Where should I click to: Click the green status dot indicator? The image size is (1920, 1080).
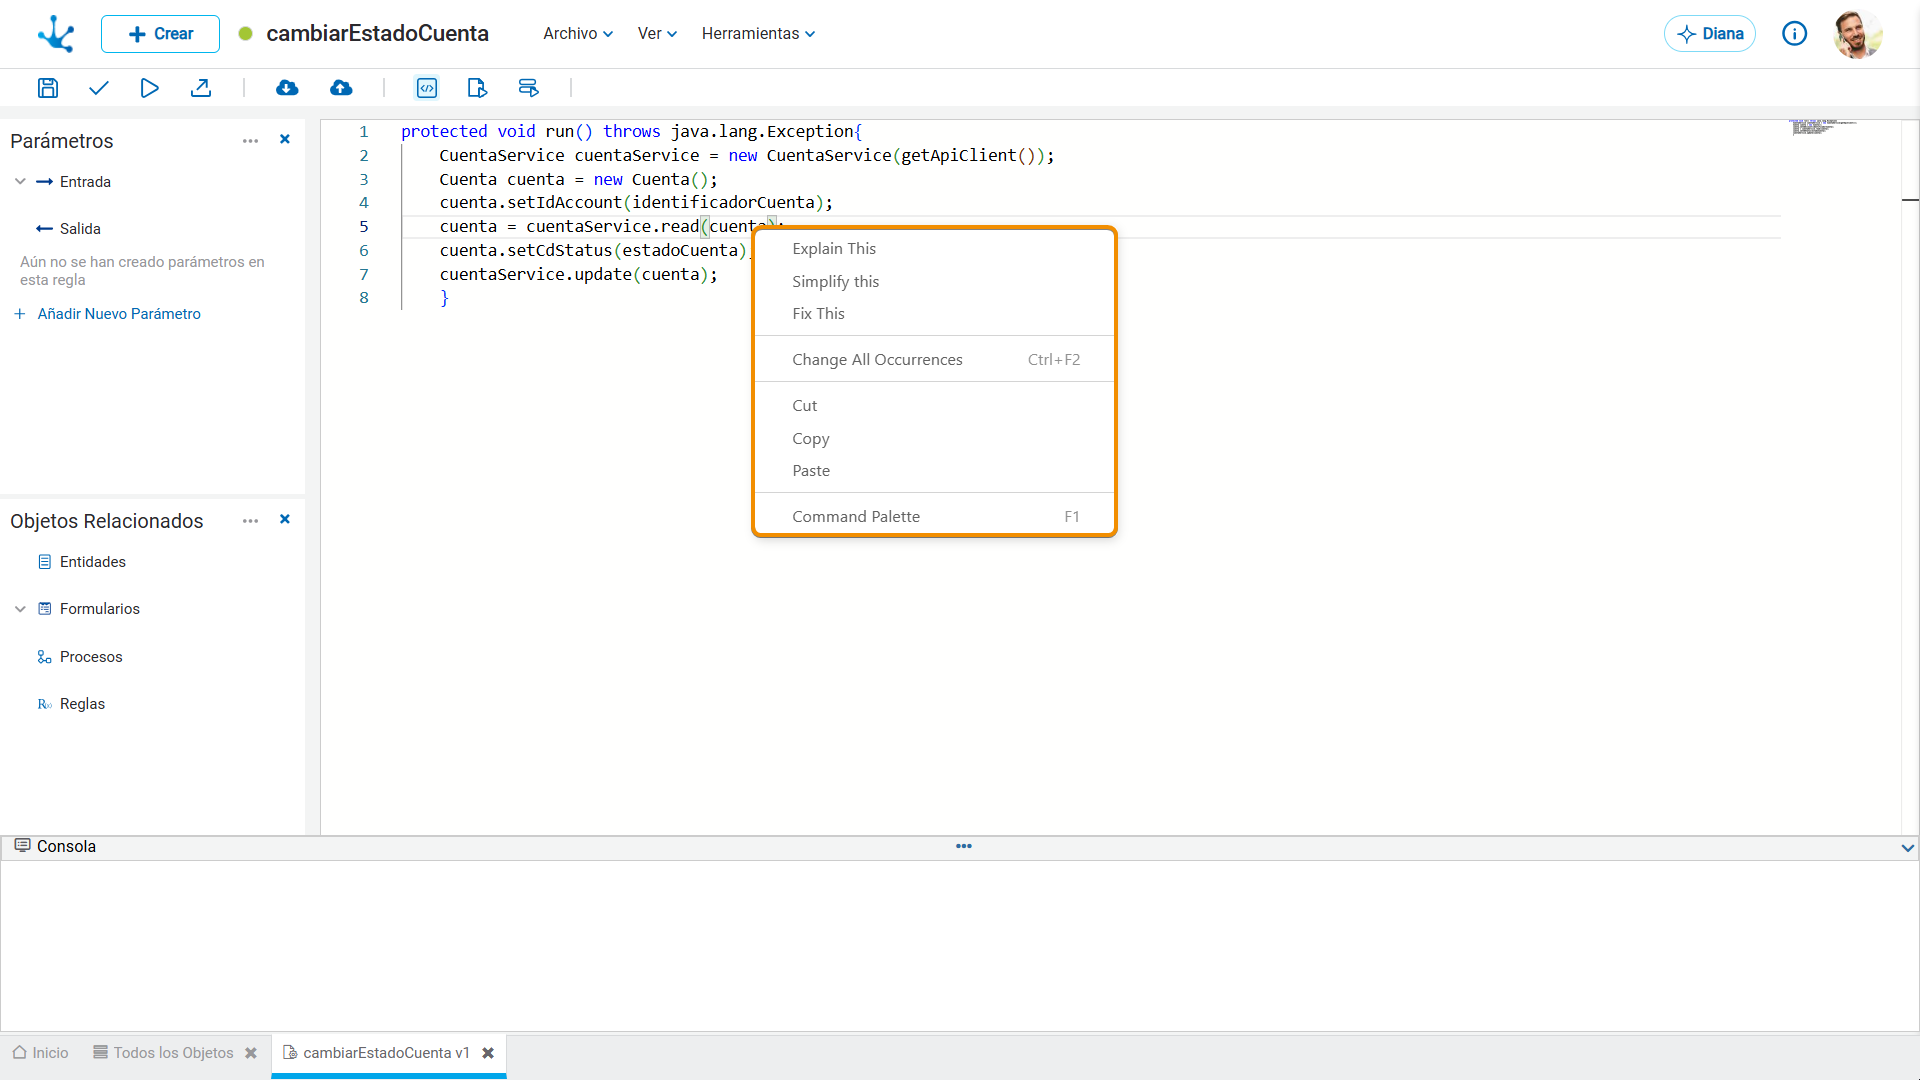pyautogui.click(x=245, y=34)
